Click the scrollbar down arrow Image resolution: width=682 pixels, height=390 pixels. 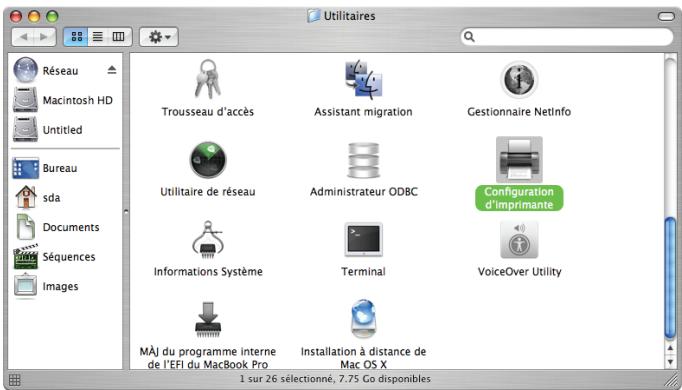click(x=670, y=362)
